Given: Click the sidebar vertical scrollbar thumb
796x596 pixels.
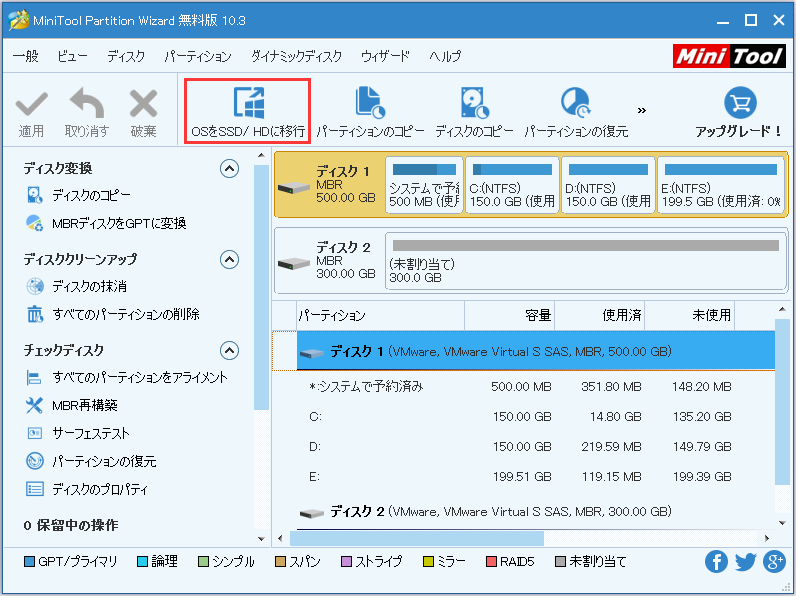Looking at the screenshot, I should click(261, 287).
